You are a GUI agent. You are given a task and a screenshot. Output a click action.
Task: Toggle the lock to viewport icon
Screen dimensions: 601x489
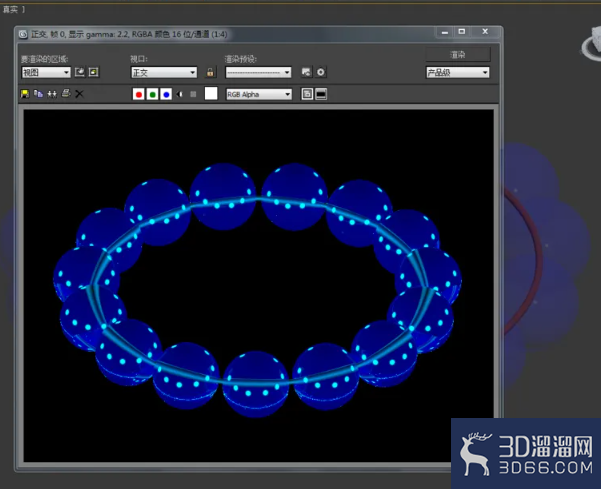[210, 72]
